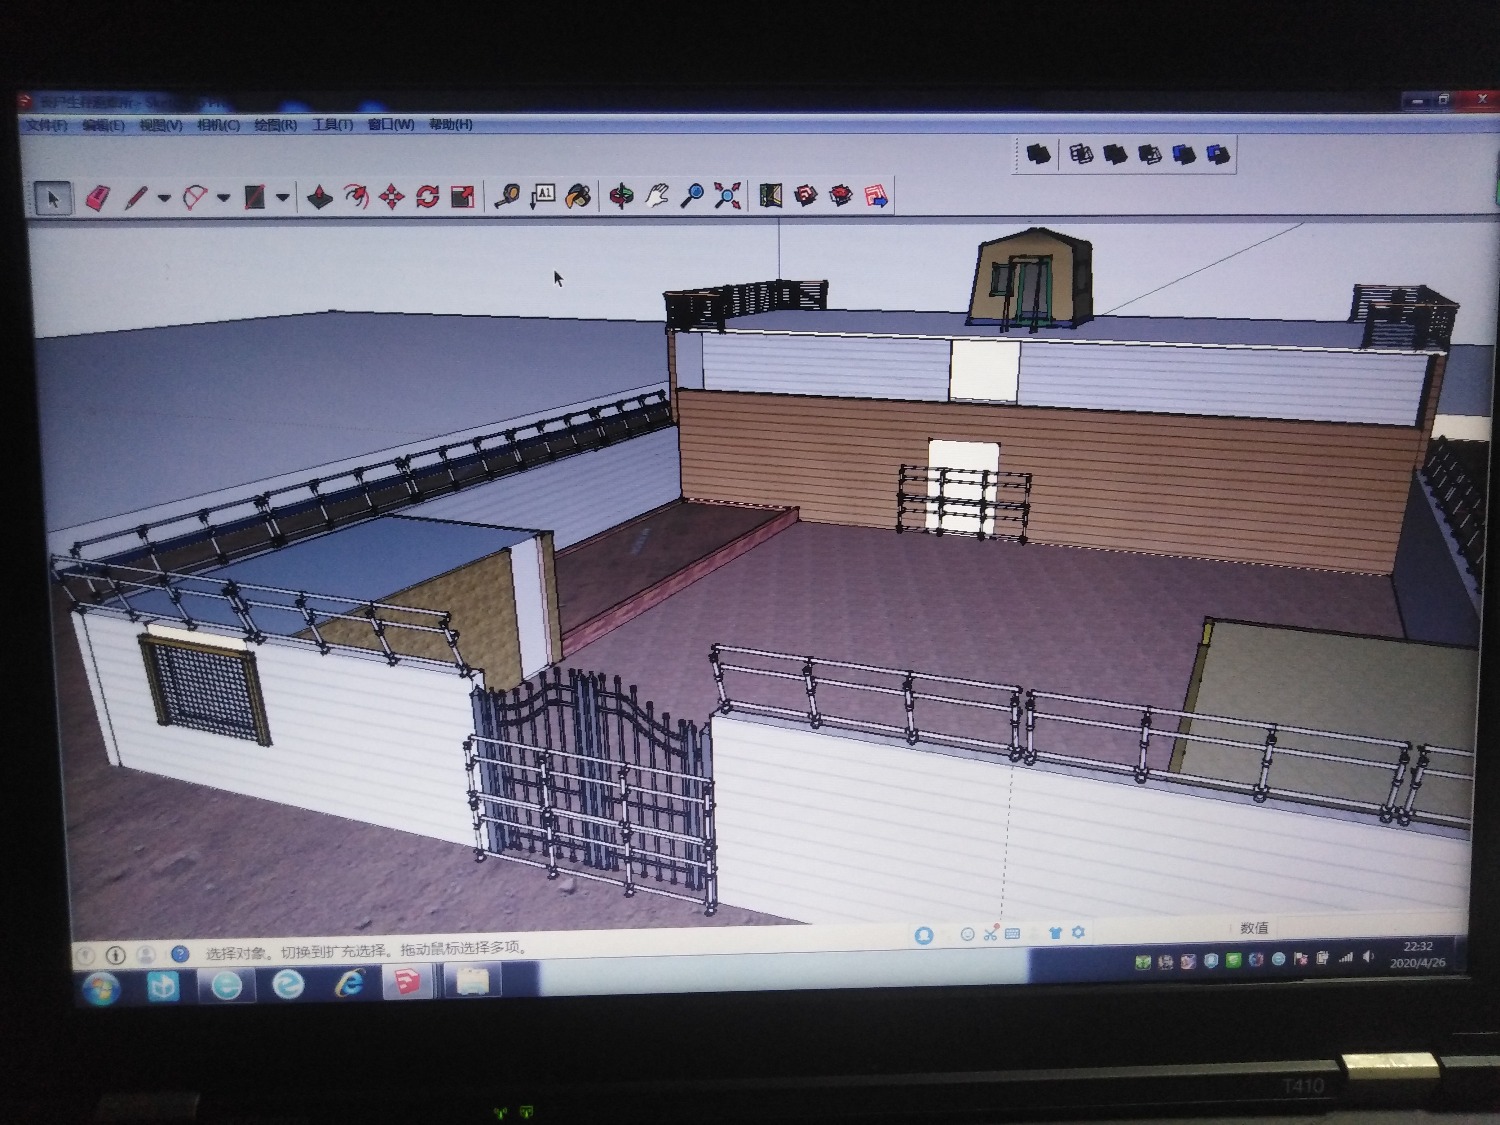The width and height of the screenshot is (1500, 1125).
Task: Click the system tray volume icon
Action: point(1368,958)
